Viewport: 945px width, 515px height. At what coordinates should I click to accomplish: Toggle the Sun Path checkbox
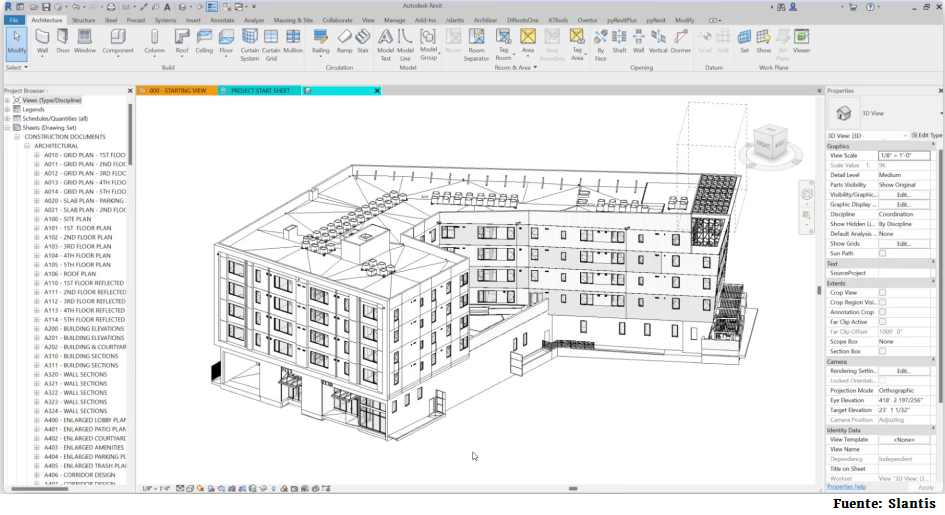coord(882,254)
